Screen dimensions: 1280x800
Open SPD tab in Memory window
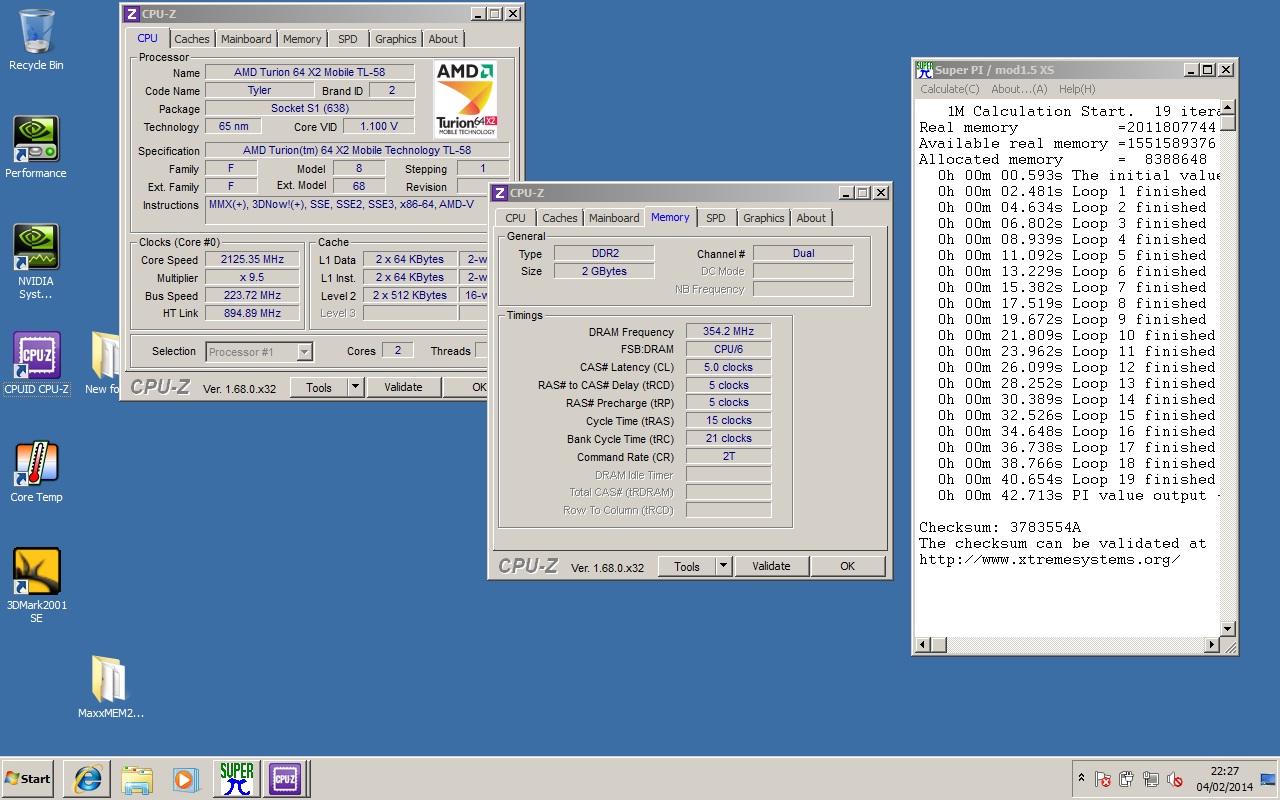click(x=716, y=218)
